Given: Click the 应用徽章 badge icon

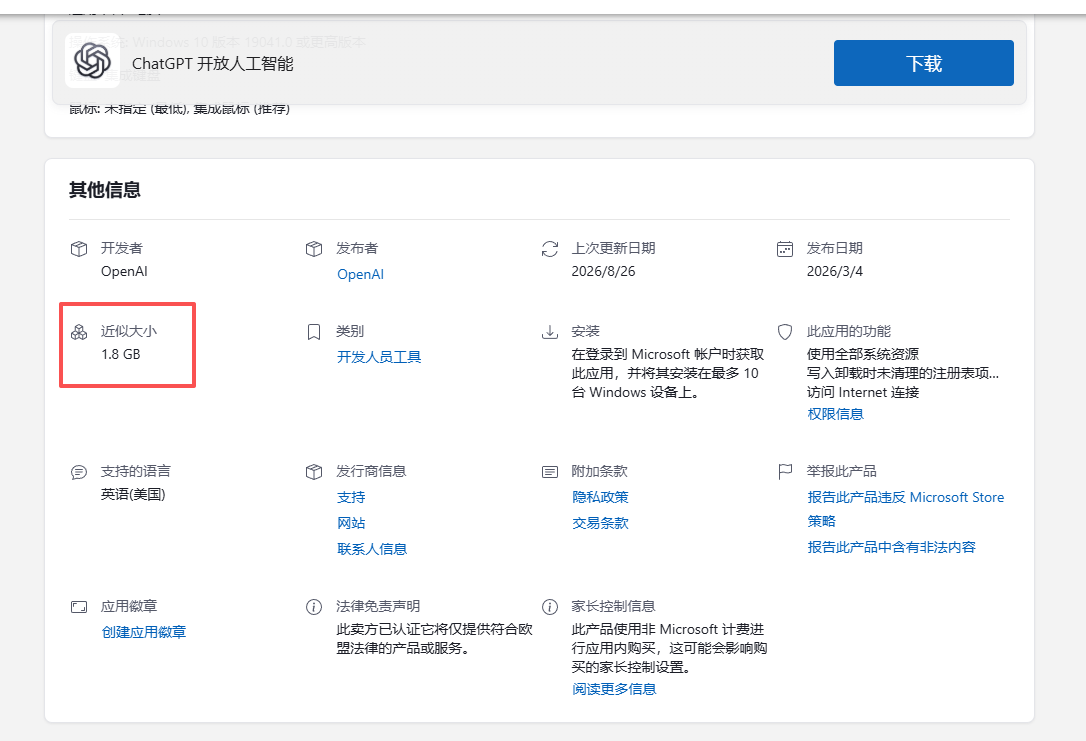Looking at the screenshot, I should (x=79, y=607).
